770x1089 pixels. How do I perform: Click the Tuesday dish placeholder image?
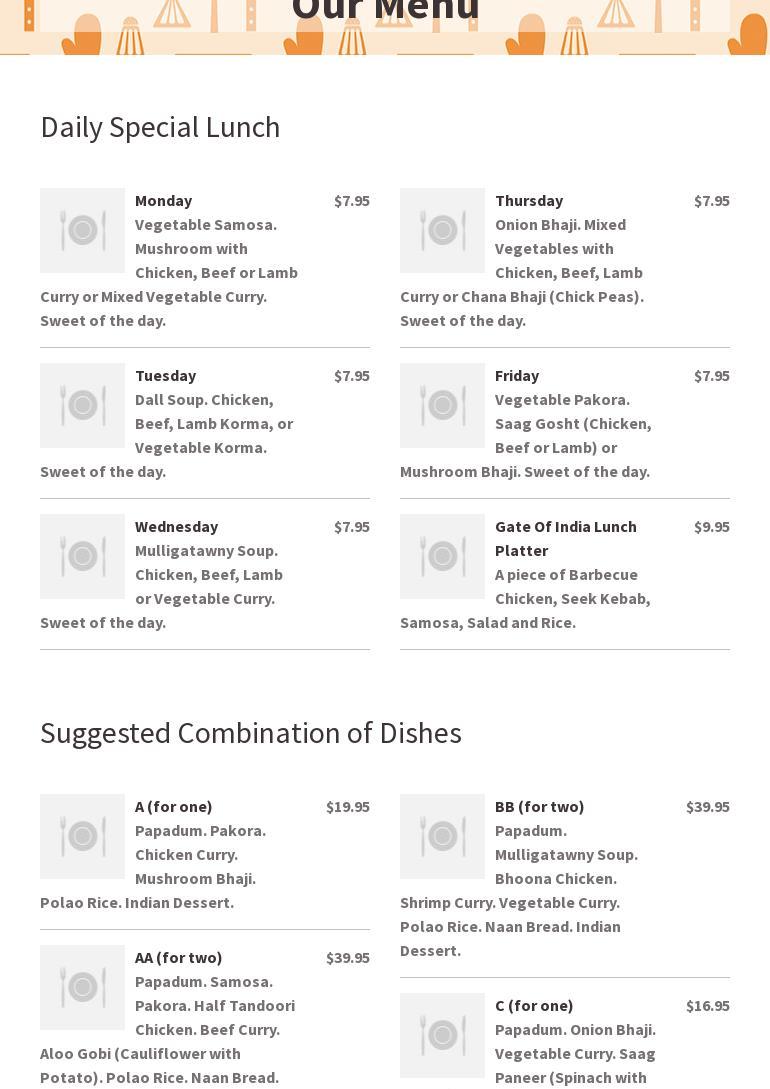(82, 405)
